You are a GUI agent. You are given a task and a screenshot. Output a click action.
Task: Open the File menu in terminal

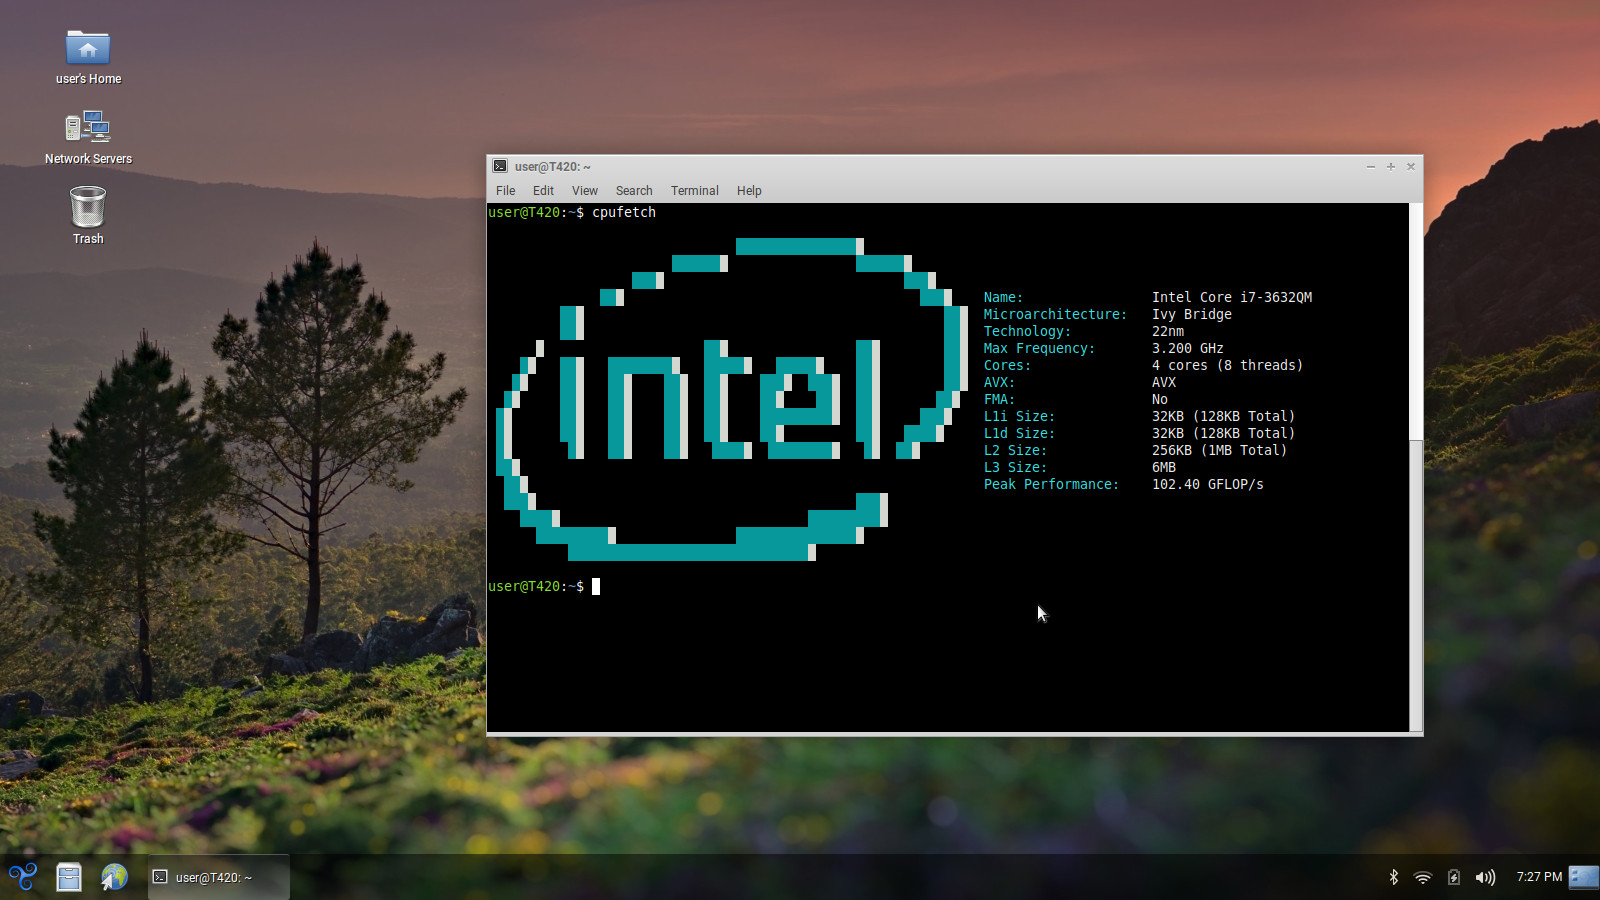[x=506, y=190]
